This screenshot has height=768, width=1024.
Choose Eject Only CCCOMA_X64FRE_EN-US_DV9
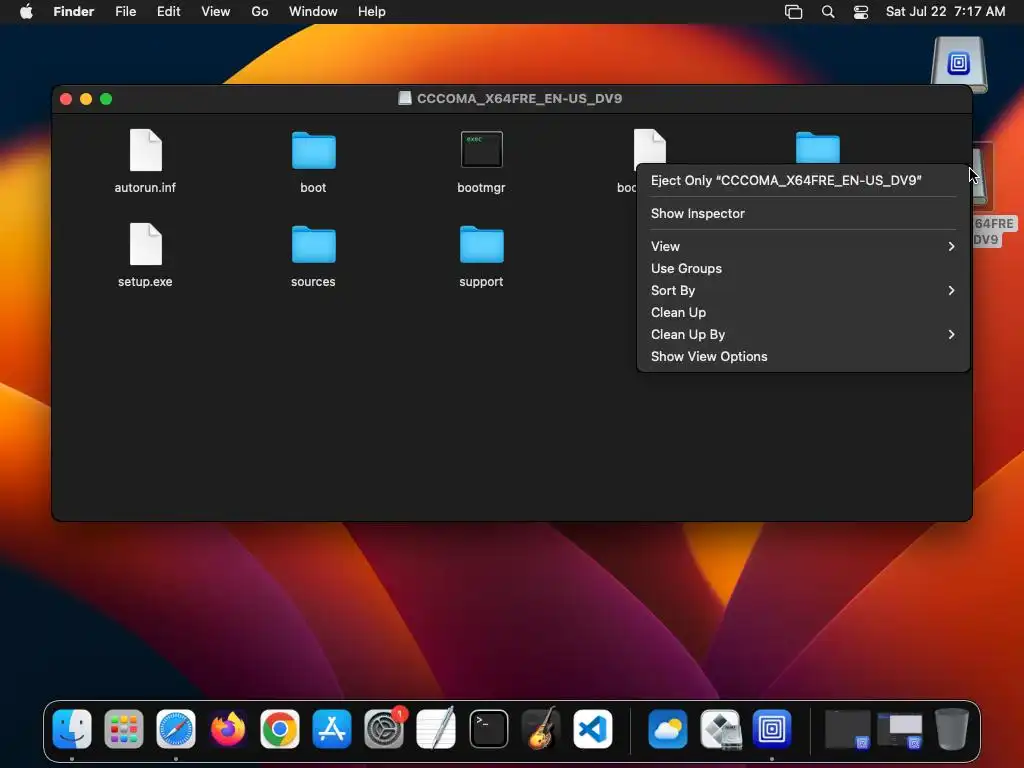[x=803, y=181]
